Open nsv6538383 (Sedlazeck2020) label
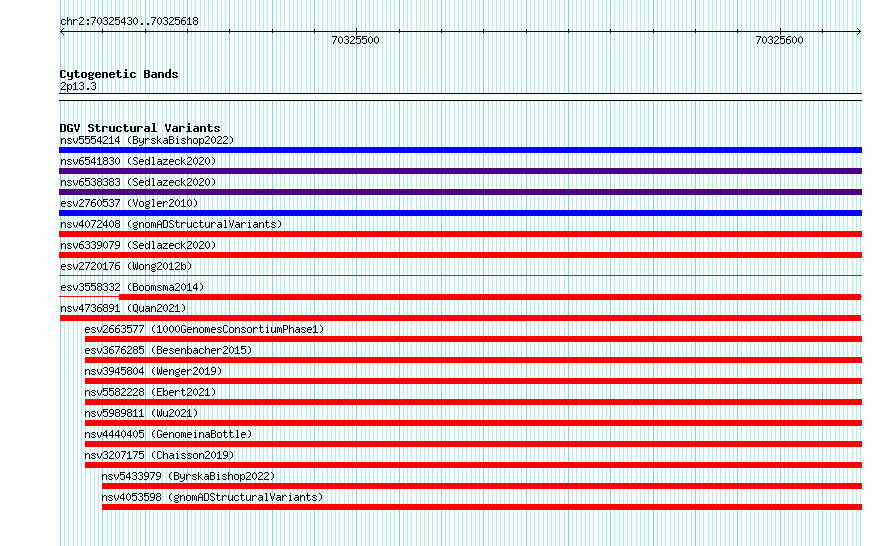This screenshot has height=546, width=890. click(138, 182)
